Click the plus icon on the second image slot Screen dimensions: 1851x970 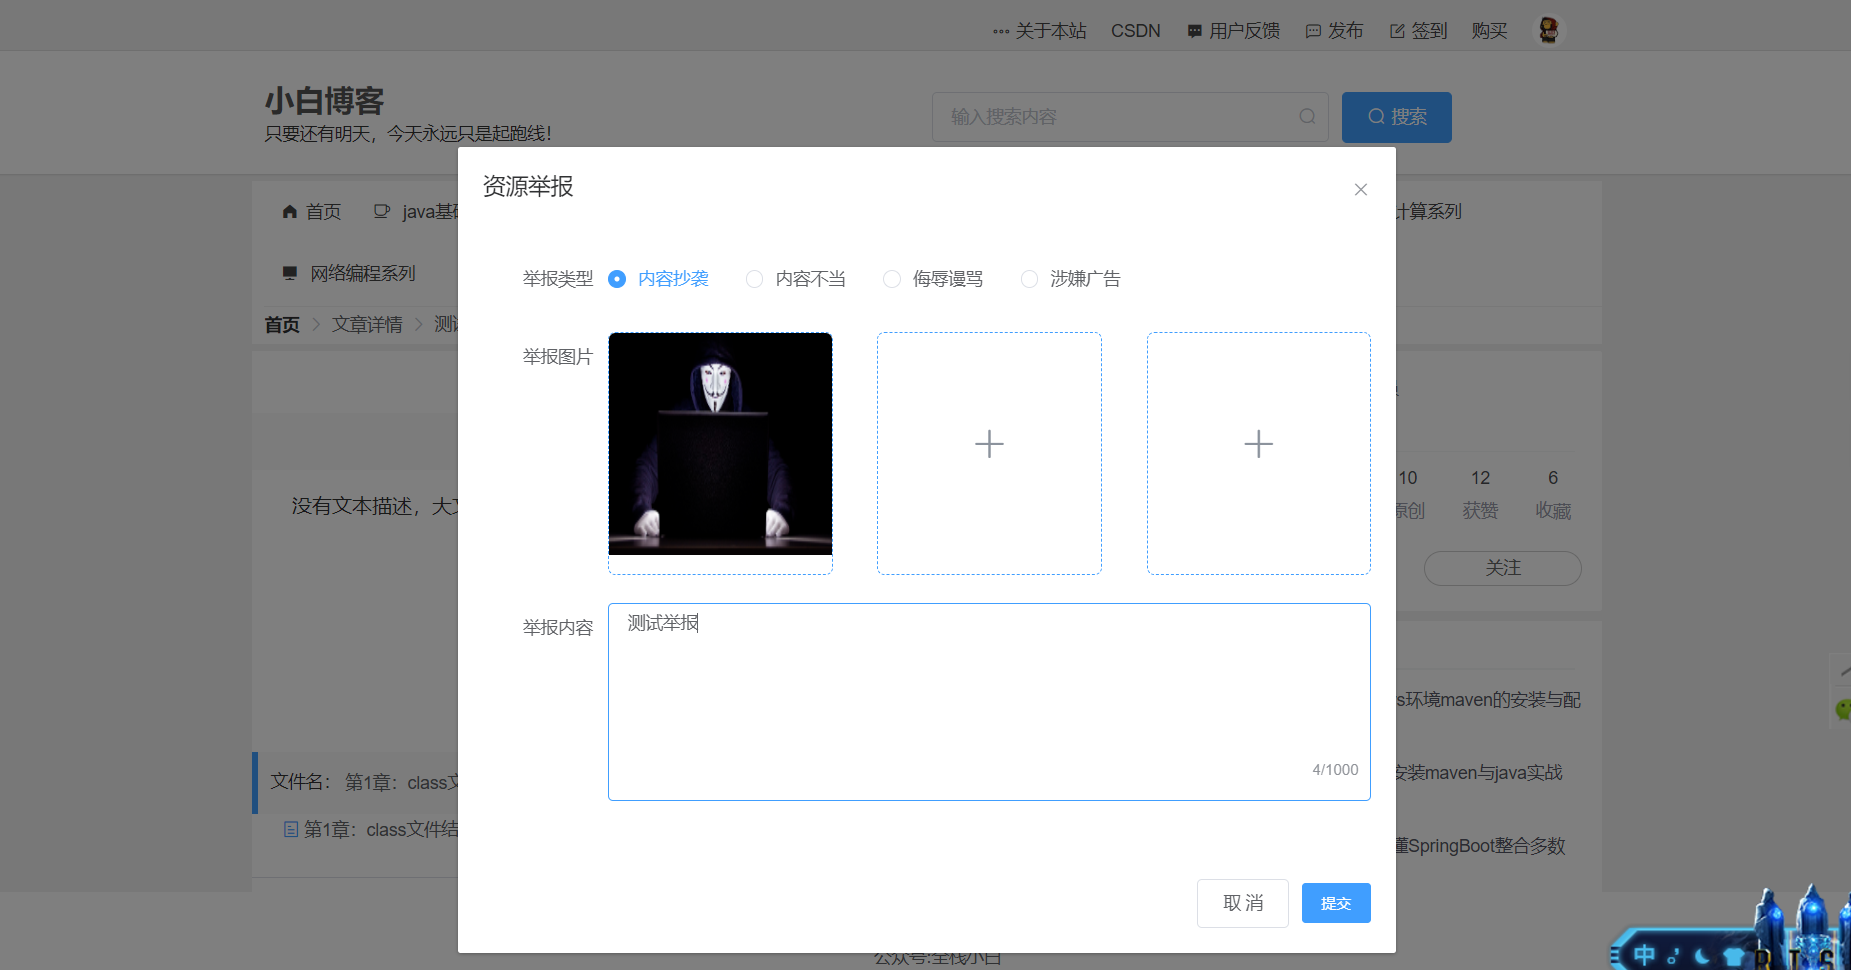click(x=988, y=444)
